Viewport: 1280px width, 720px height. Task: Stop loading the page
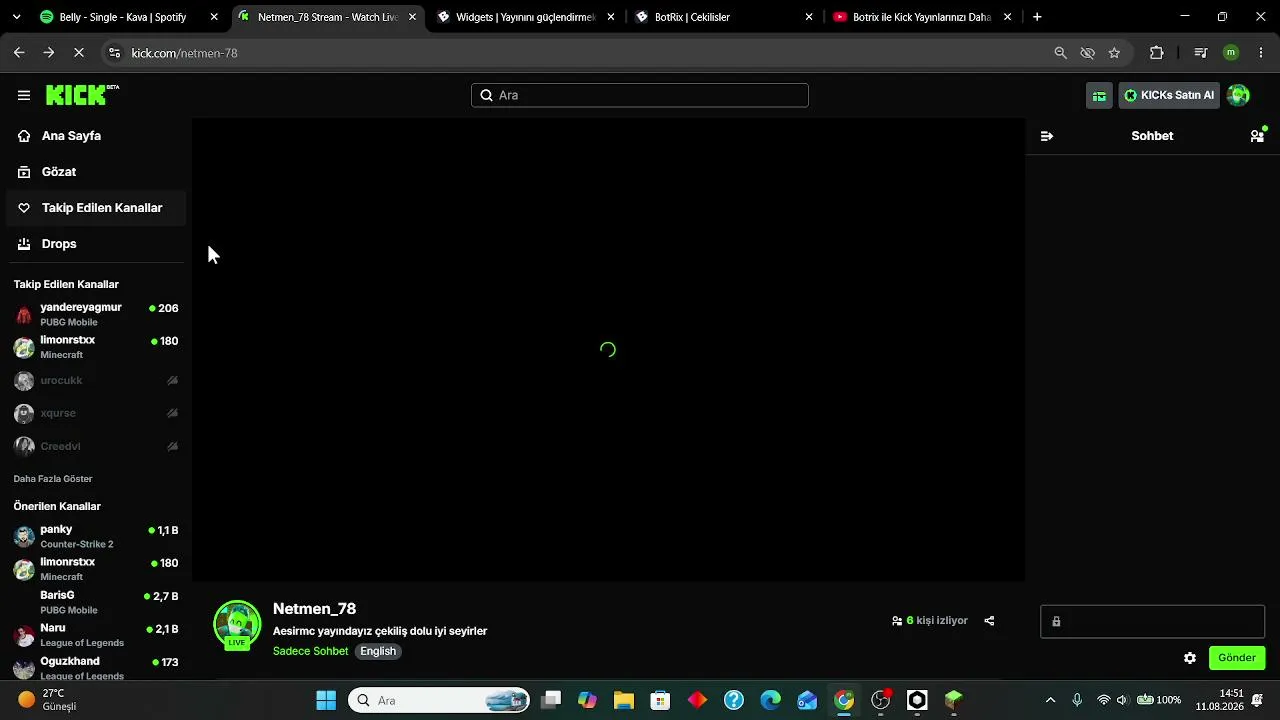point(79,53)
